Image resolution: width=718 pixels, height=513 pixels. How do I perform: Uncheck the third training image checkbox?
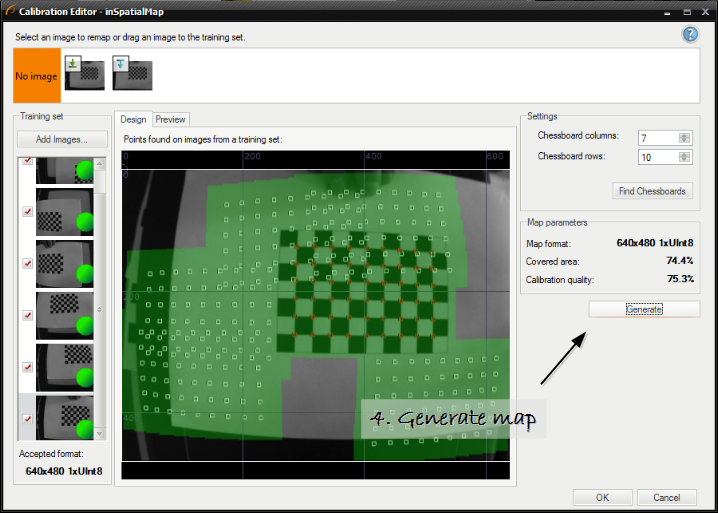point(27,263)
